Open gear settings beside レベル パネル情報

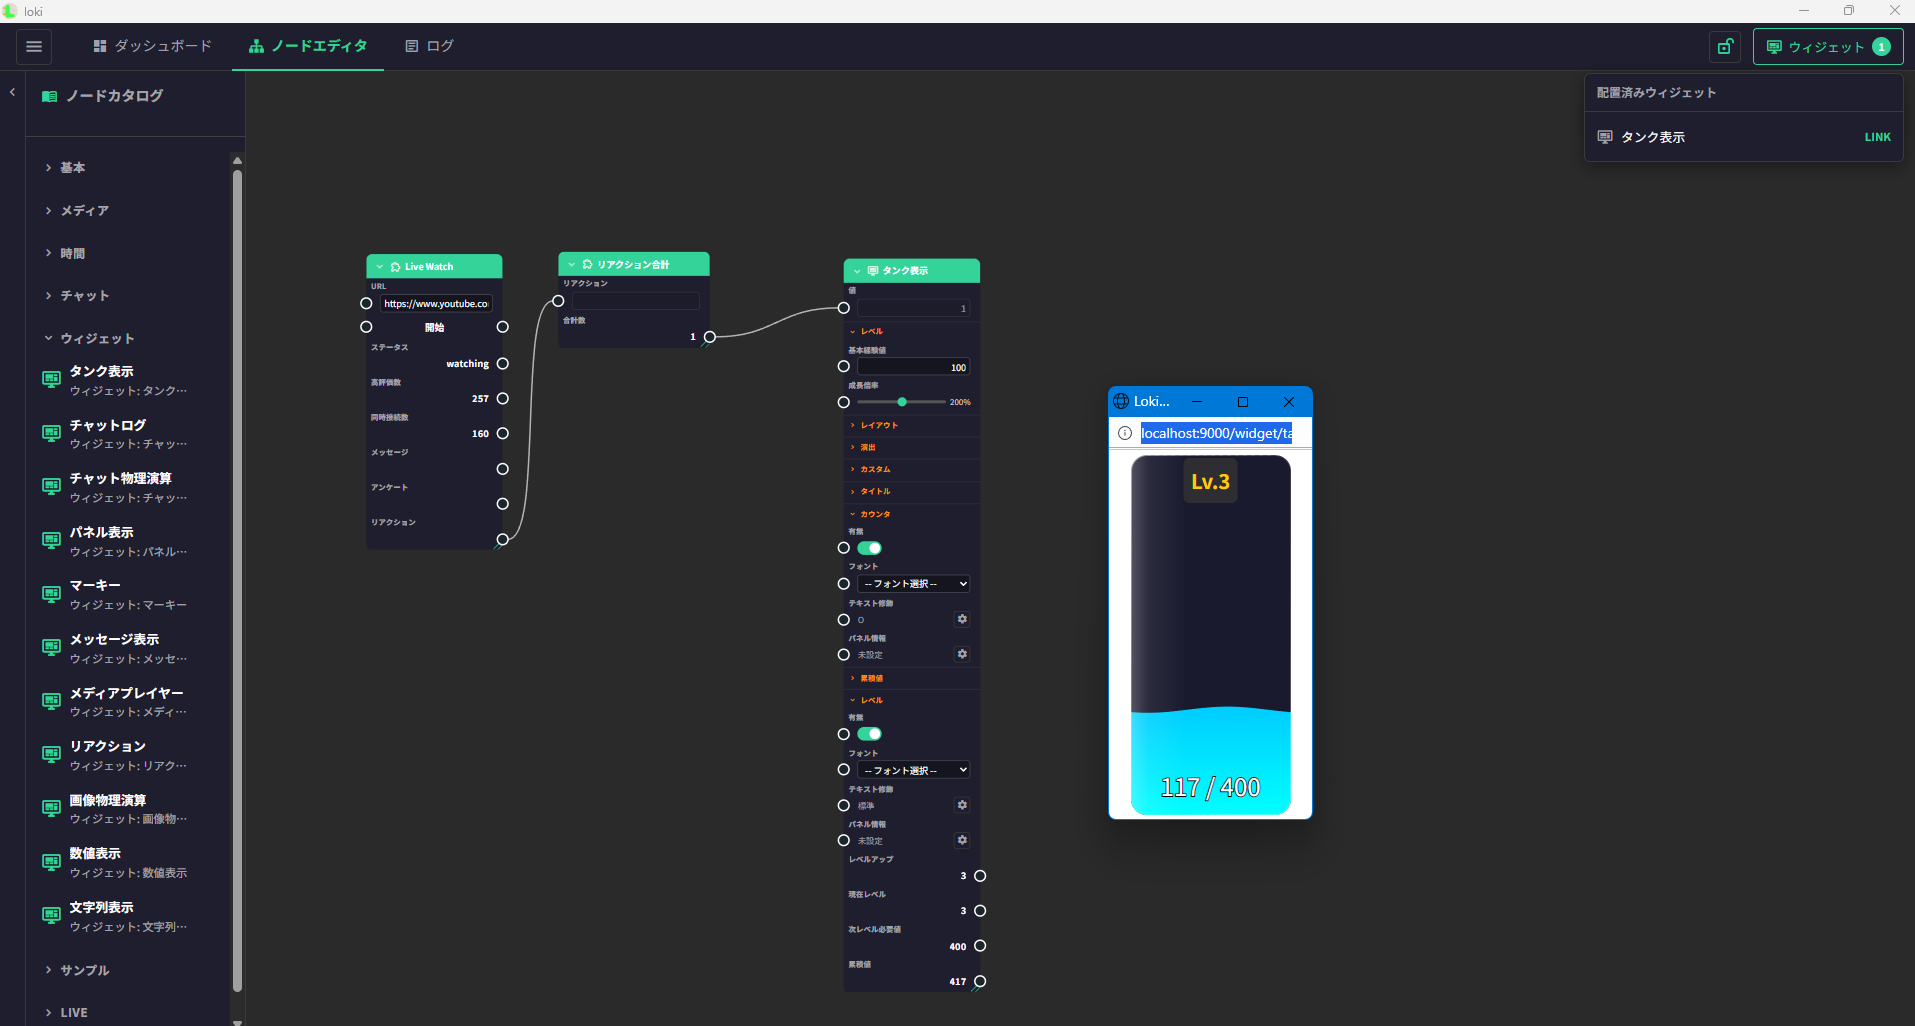click(x=962, y=840)
